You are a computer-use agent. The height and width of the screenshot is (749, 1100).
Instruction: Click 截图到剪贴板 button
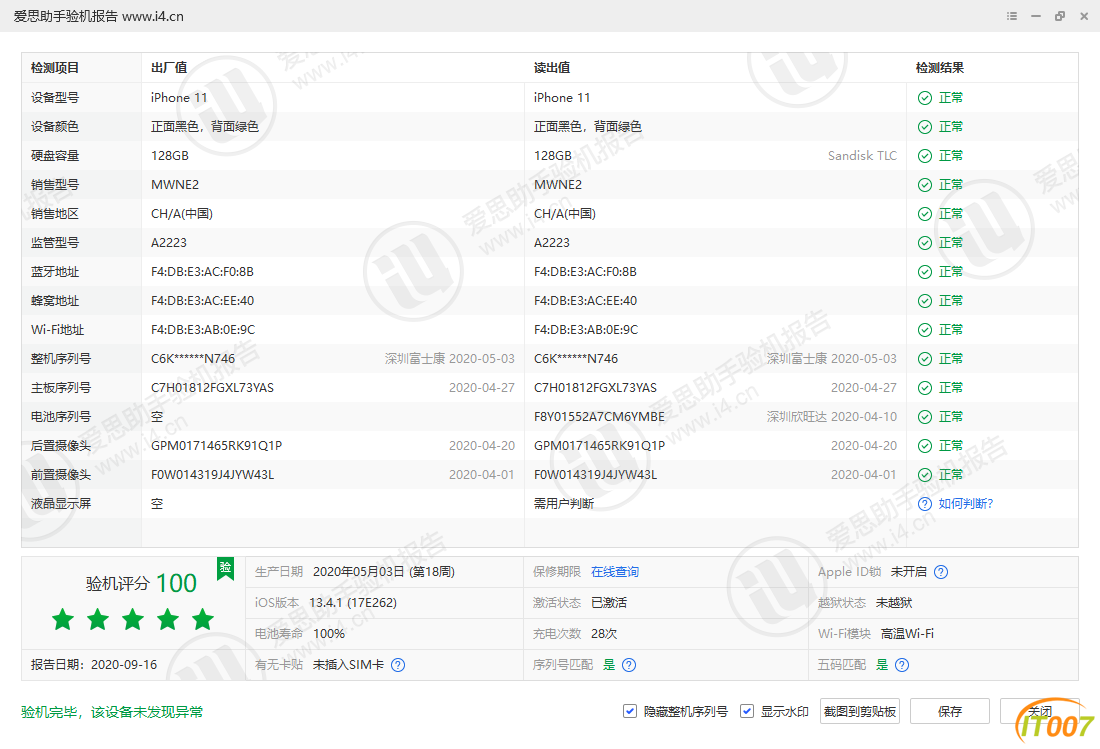(x=859, y=711)
